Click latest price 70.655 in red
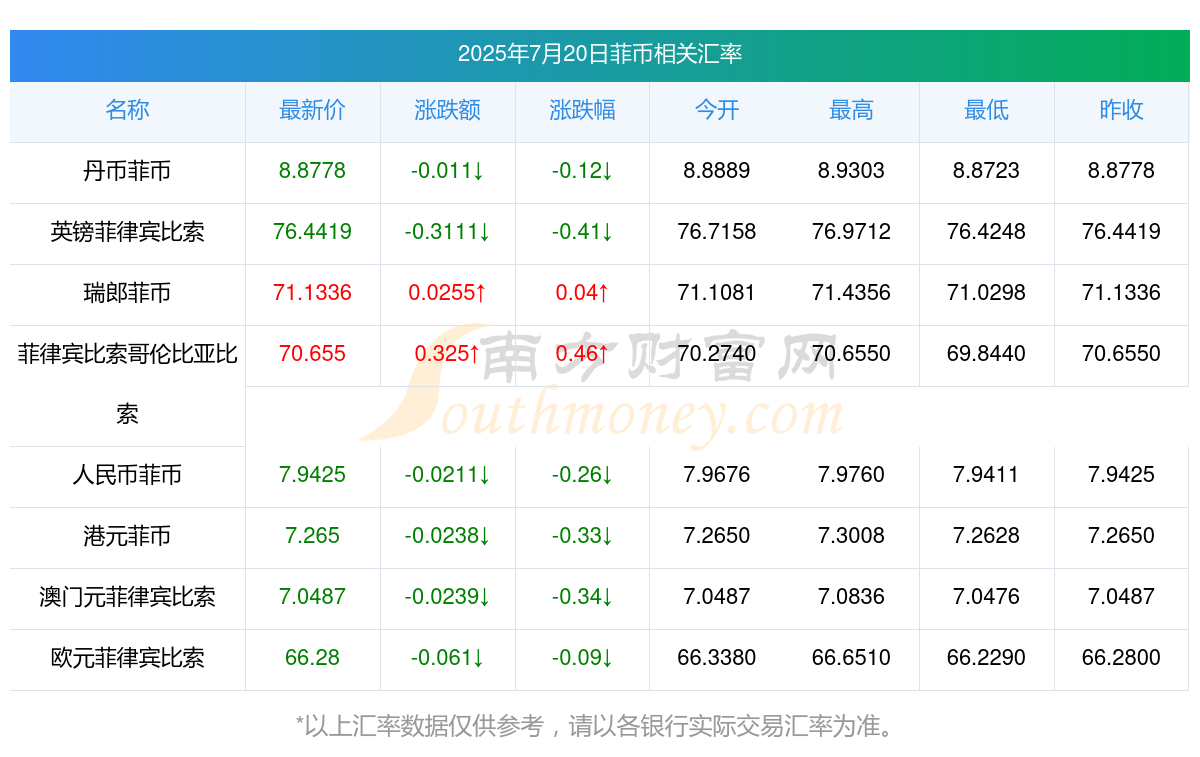The image size is (1200, 757). coord(312,354)
